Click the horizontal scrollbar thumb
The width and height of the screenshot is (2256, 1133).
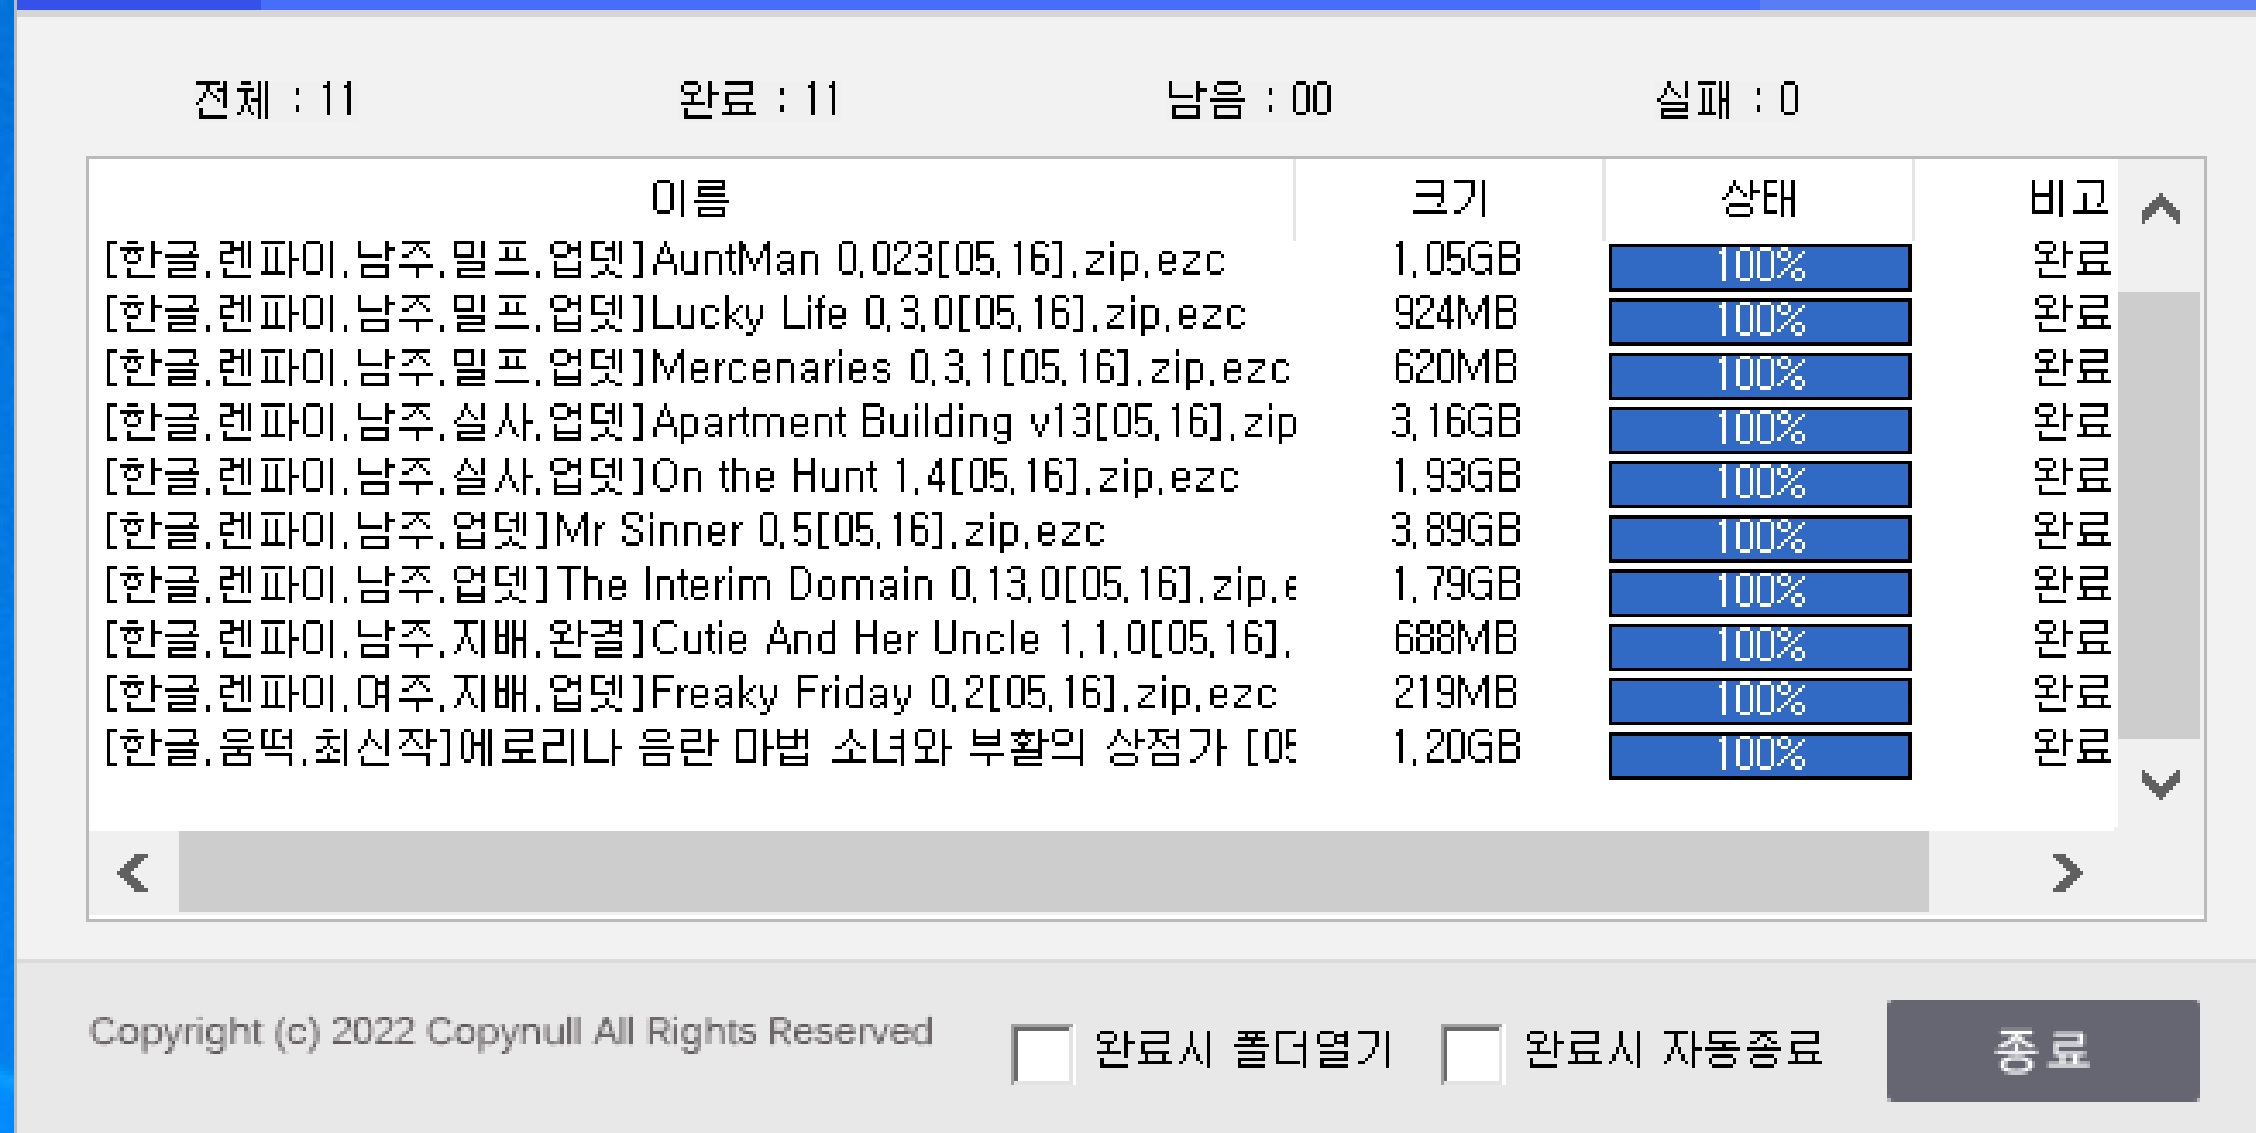coord(1053,873)
